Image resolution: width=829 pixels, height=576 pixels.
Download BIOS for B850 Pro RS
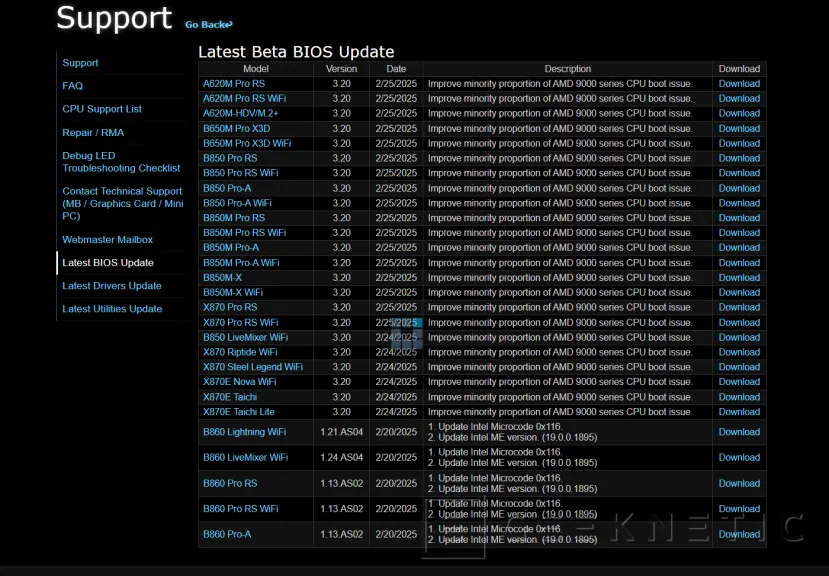pos(739,158)
